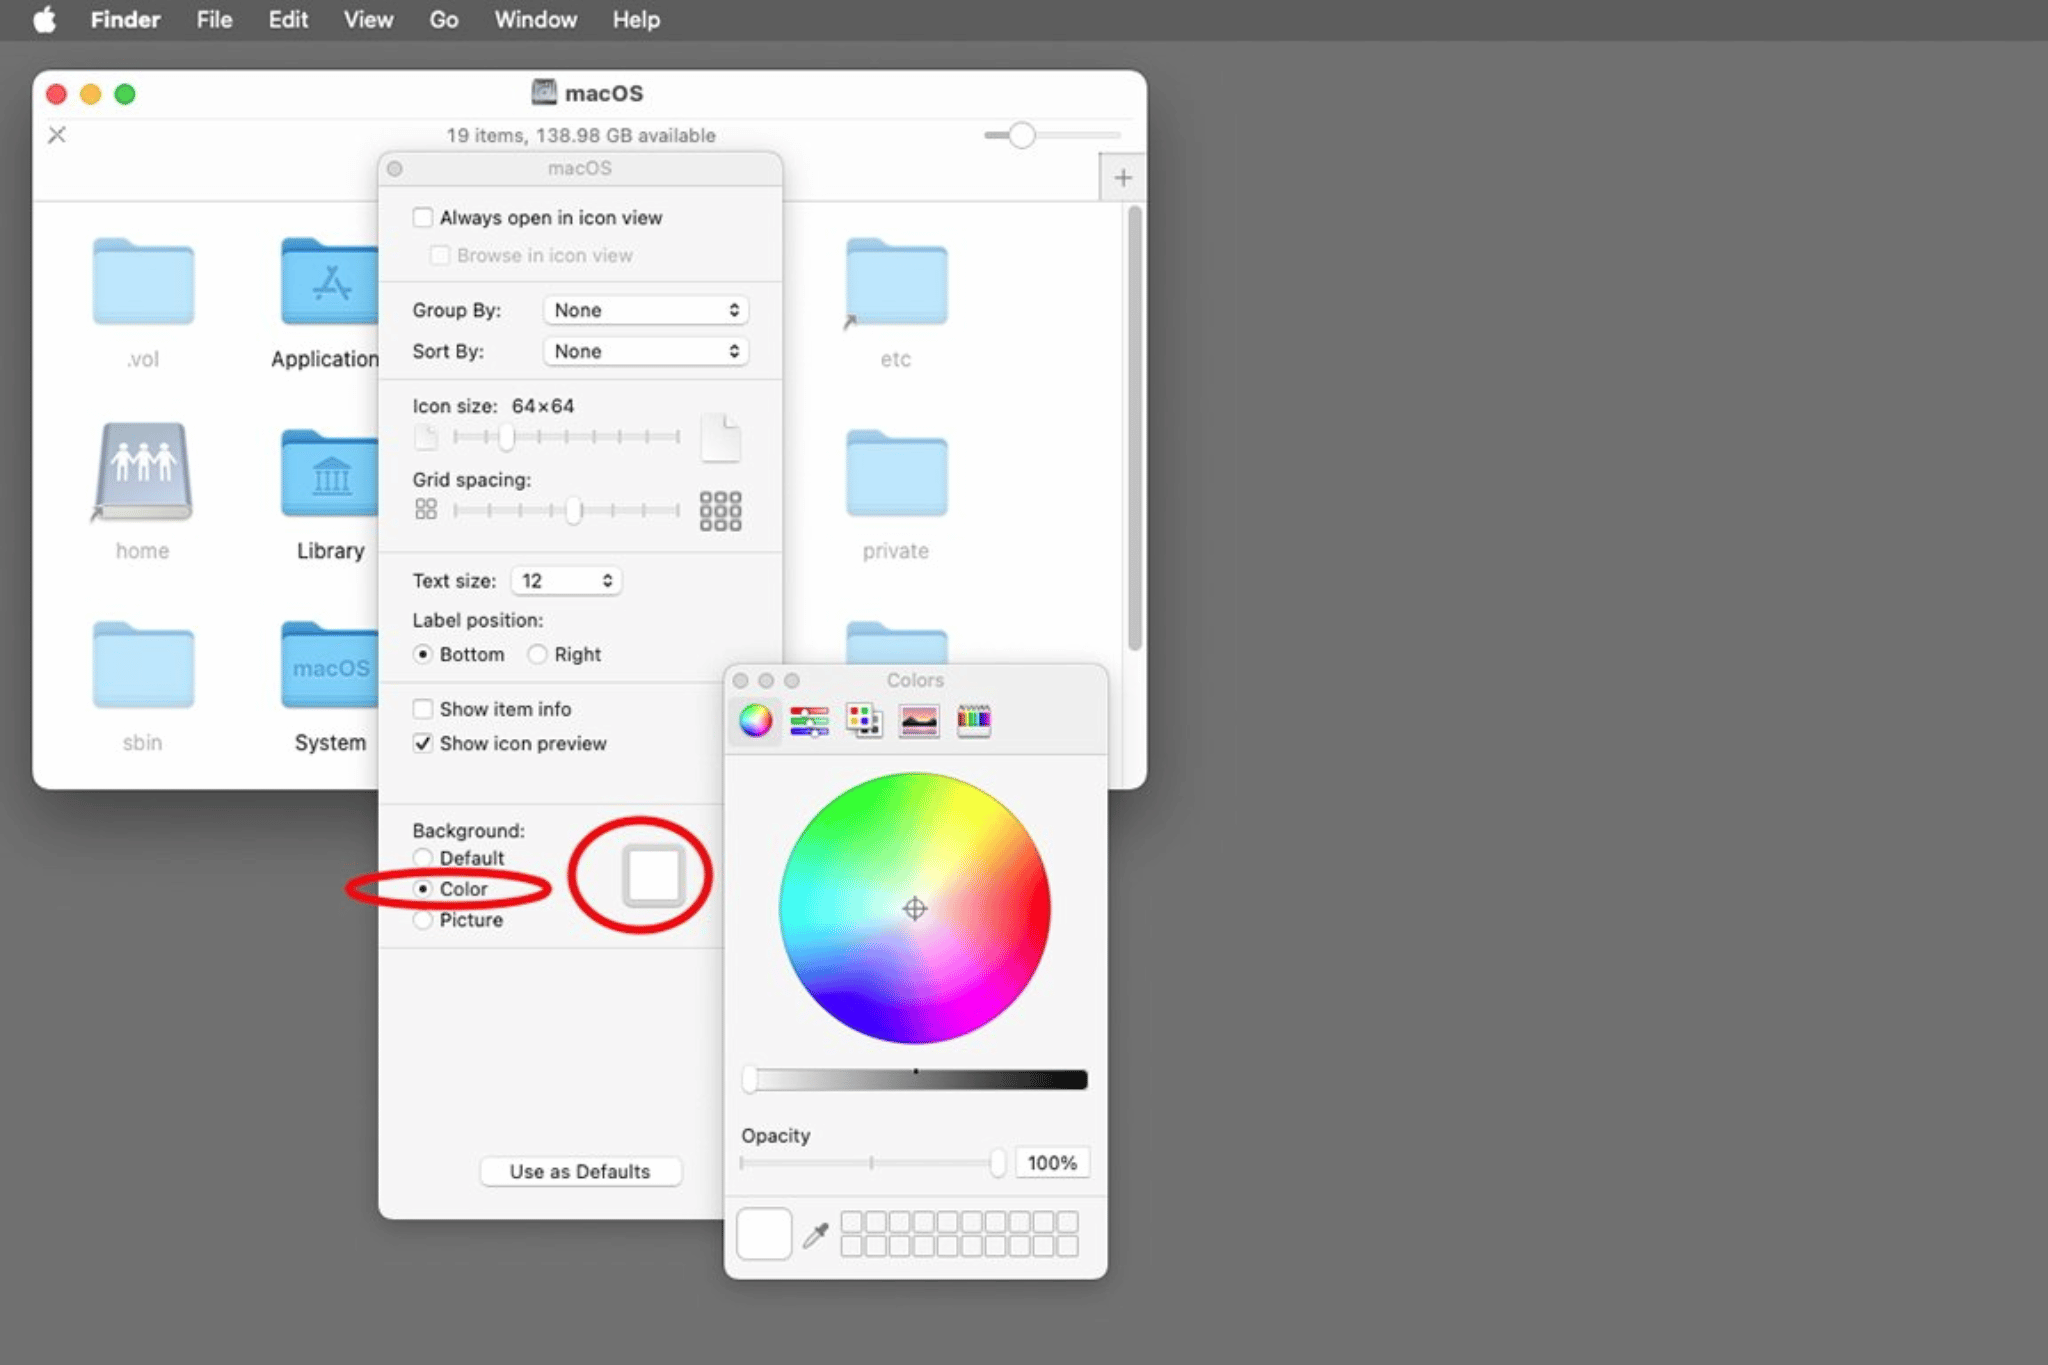Select the Pencils color picker

[x=973, y=720]
